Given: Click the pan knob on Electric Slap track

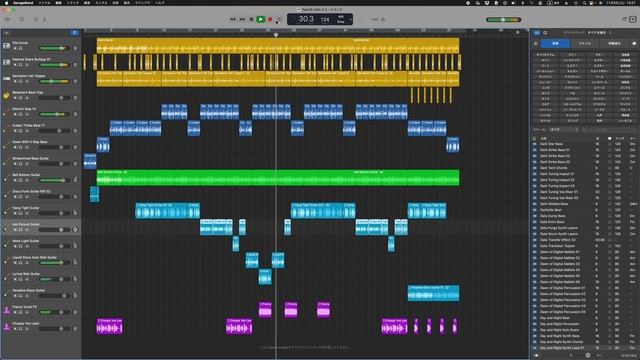Looking at the screenshot, I should click(x=75, y=114).
